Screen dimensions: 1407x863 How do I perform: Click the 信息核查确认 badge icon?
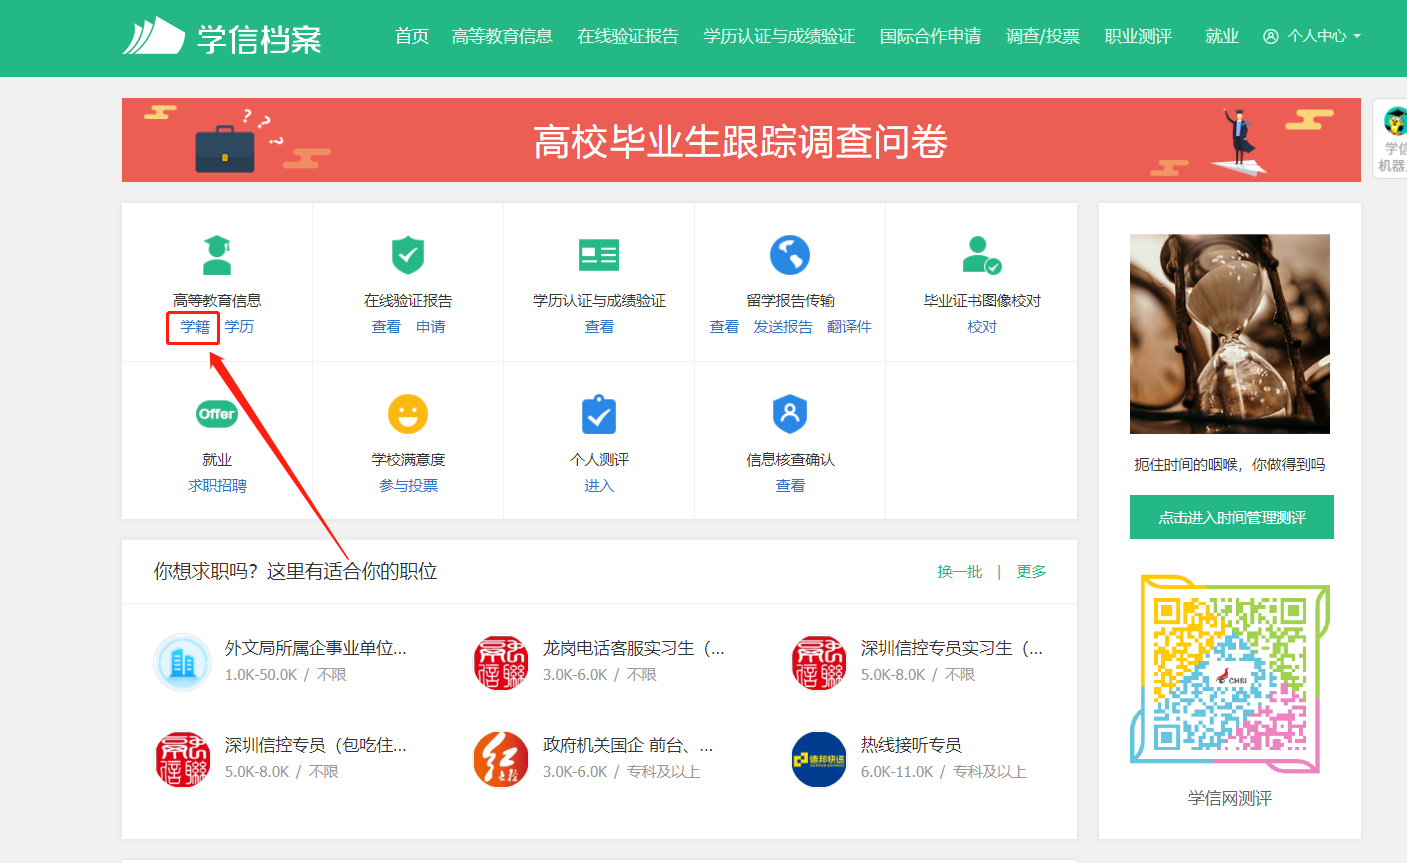pos(790,414)
